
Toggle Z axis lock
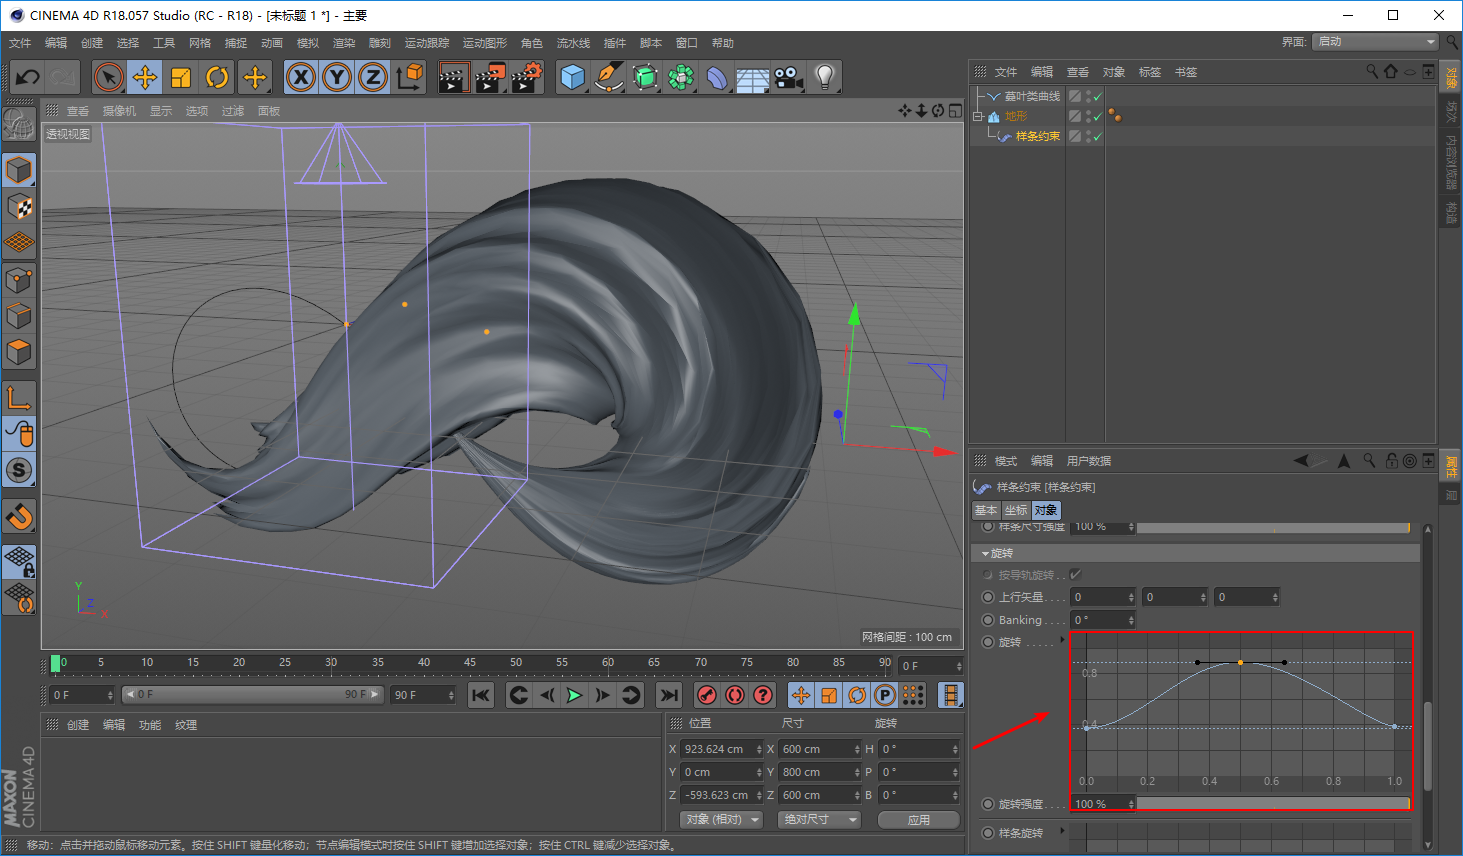point(373,77)
